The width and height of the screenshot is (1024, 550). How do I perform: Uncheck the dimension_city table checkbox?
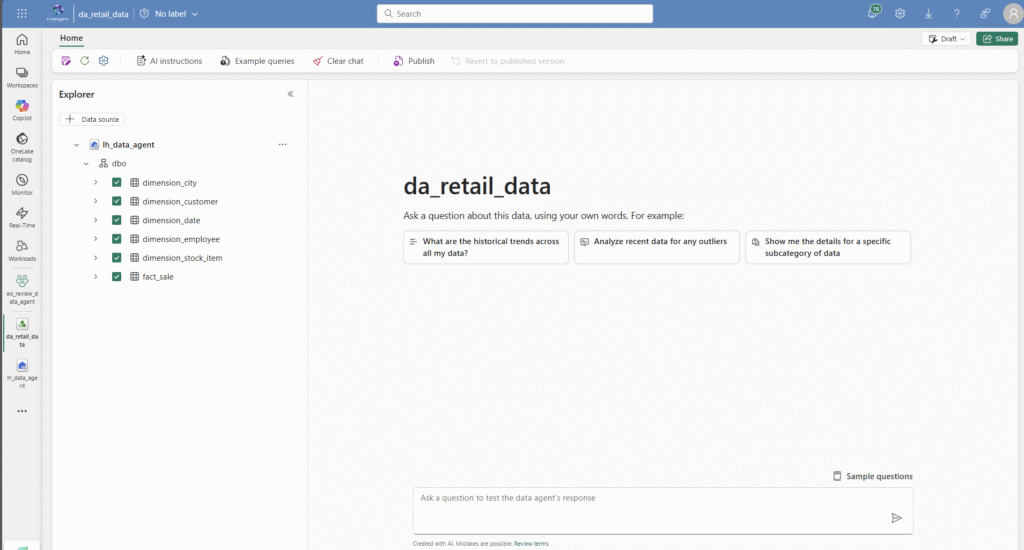[116, 182]
